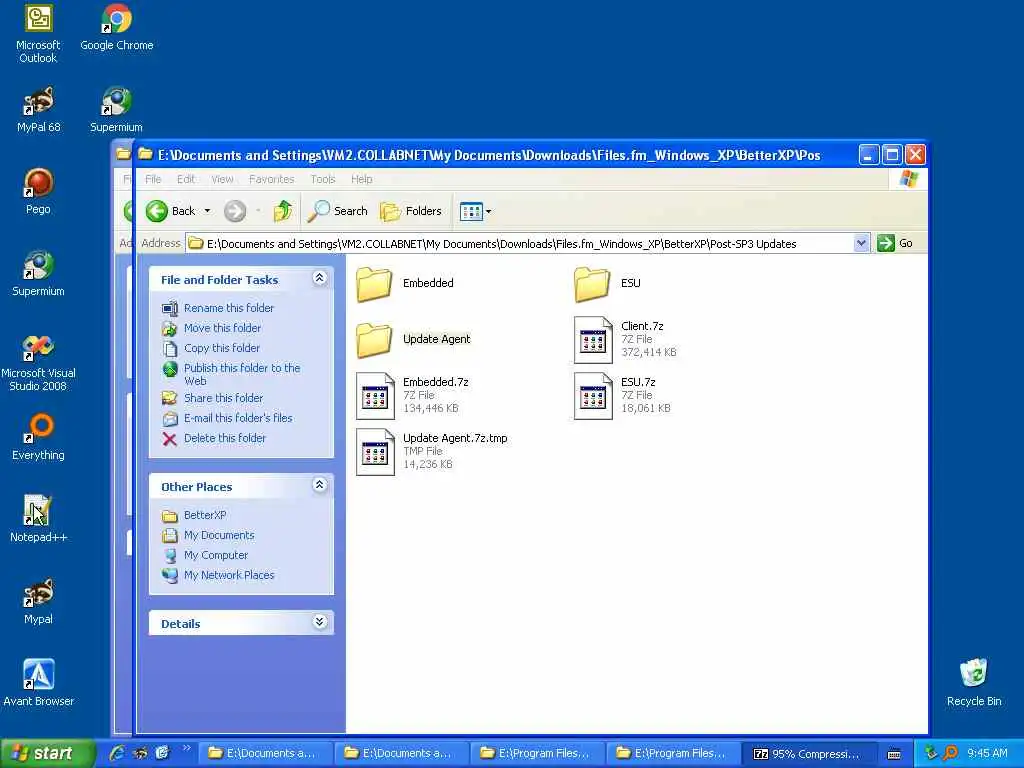
Task: Open the 95% Compressi... 7-Zip taskbar button
Action: tap(808, 754)
